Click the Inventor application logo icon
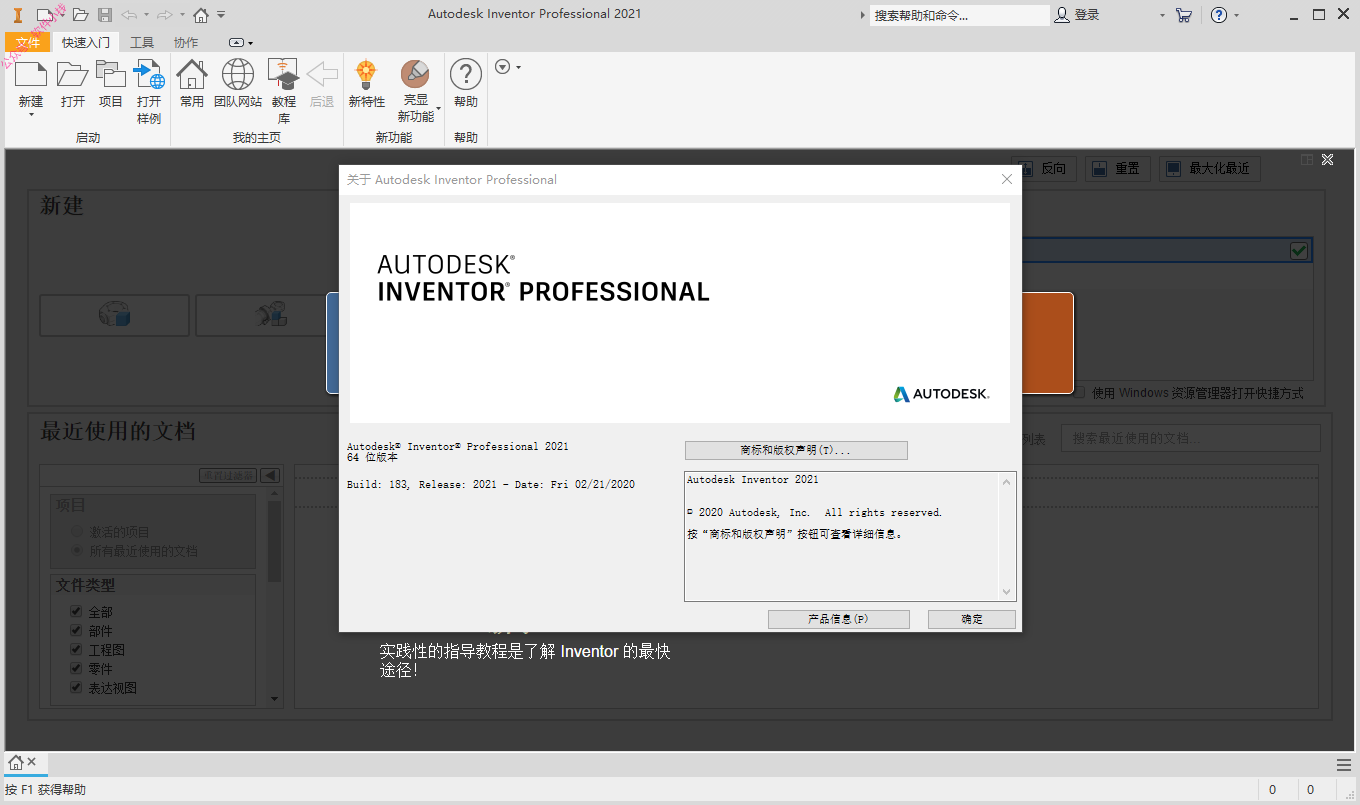 [18, 15]
